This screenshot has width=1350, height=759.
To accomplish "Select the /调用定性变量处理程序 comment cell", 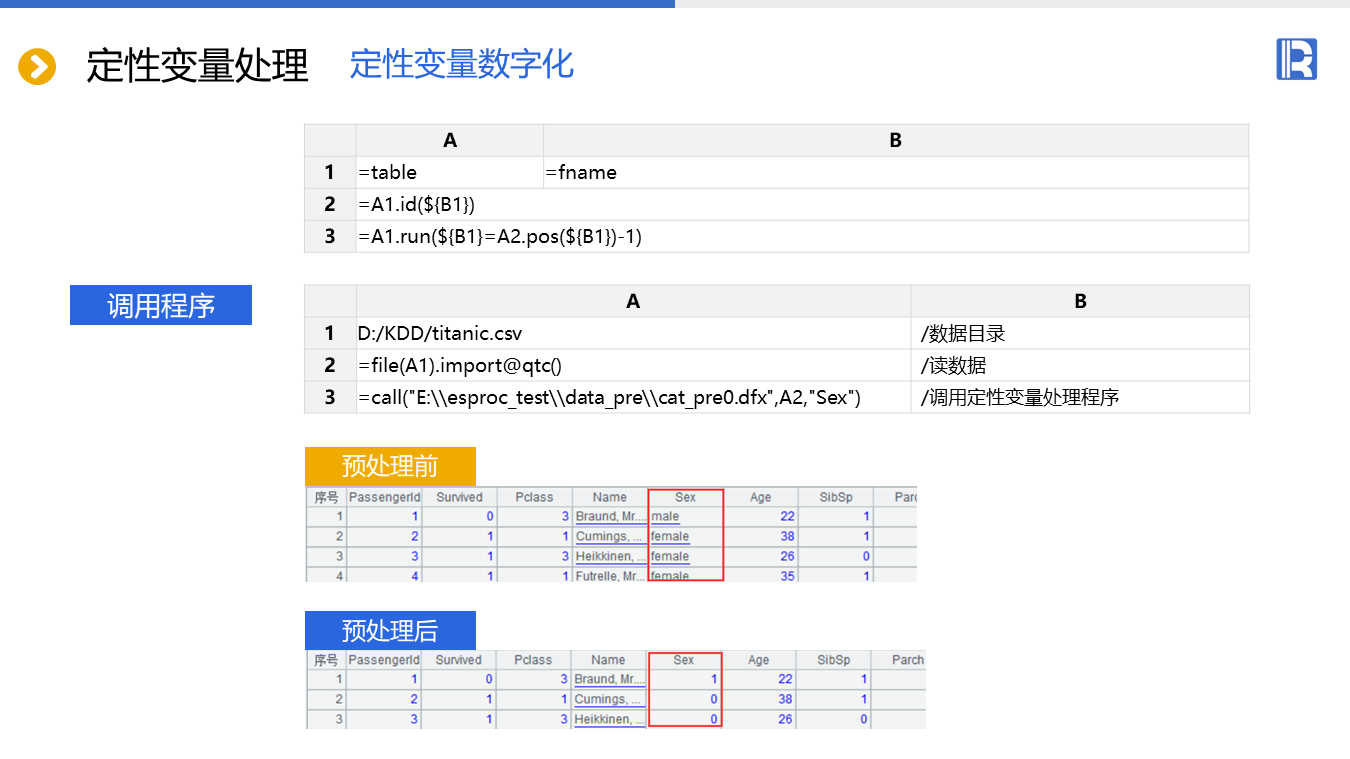I will 1080,397.
